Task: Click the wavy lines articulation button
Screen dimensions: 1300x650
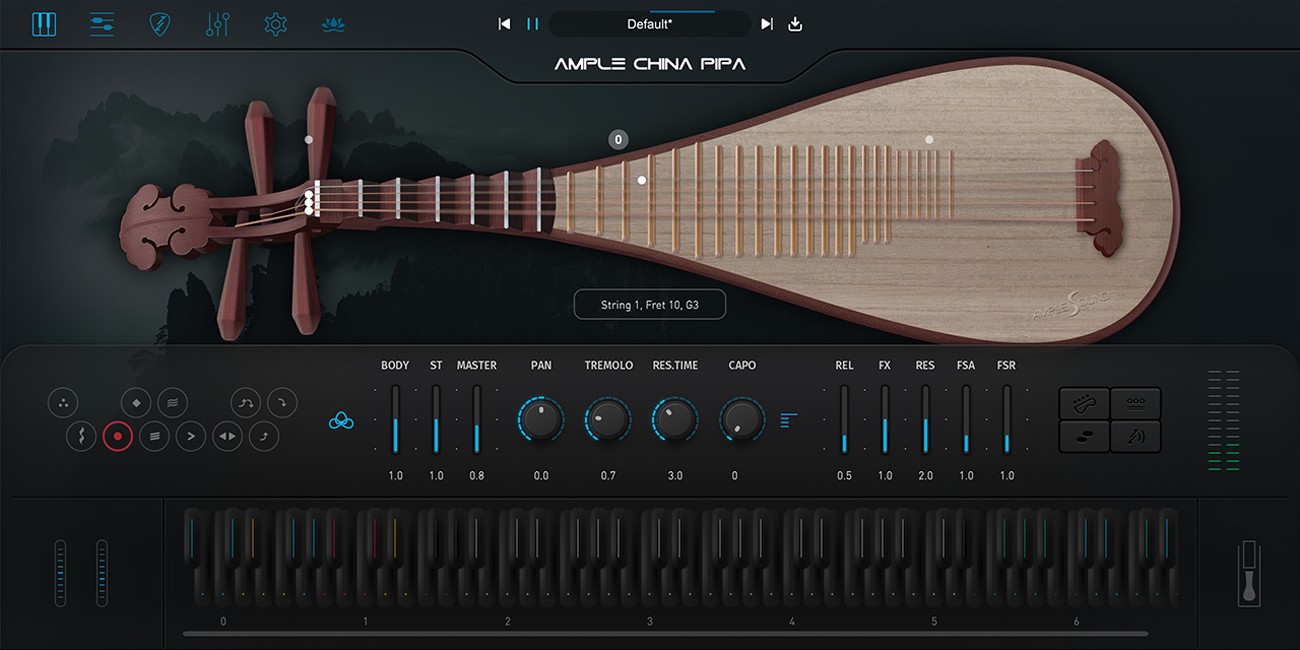Action: click(172, 403)
